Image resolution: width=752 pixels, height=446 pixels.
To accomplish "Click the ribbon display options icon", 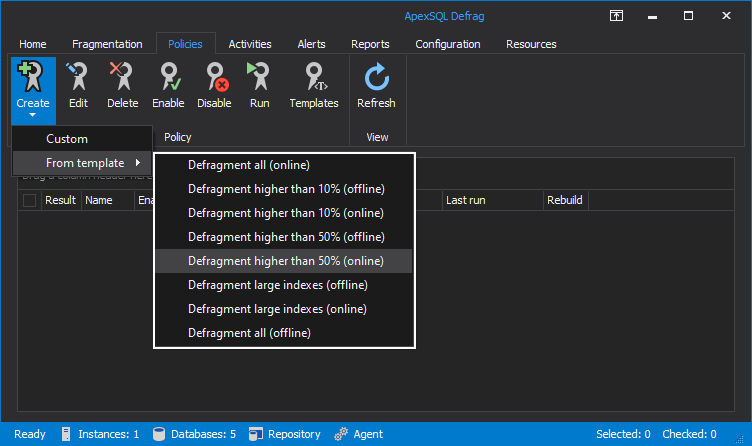I will pyautogui.click(x=616, y=16).
